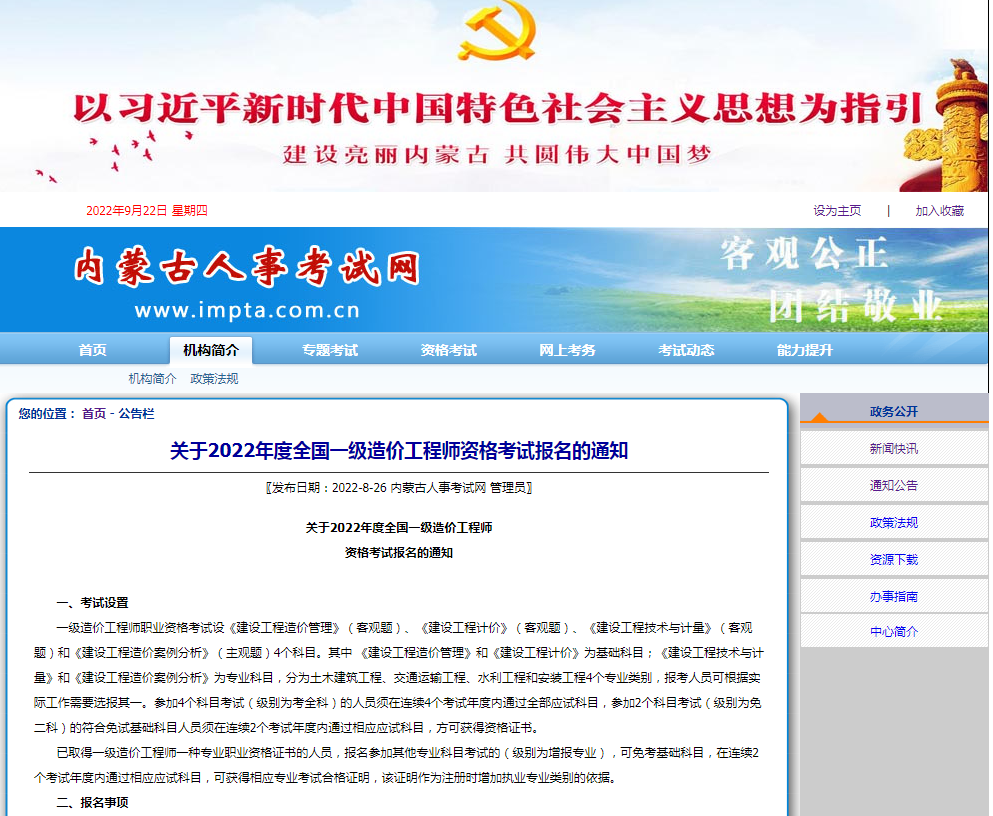Open 办事指南 in the sidebar
993x816 pixels.
click(893, 597)
